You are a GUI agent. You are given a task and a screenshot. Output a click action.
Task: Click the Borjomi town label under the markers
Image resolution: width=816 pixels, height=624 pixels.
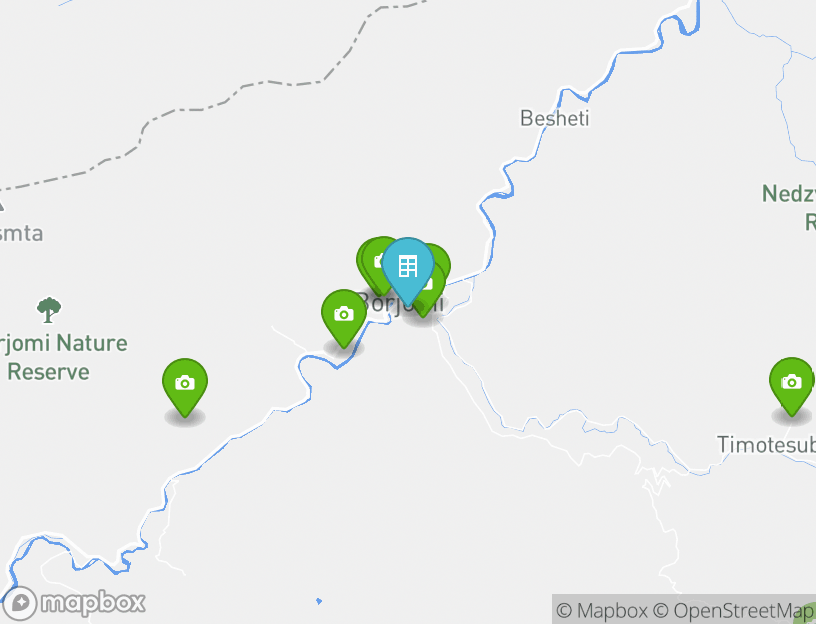click(401, 303)
